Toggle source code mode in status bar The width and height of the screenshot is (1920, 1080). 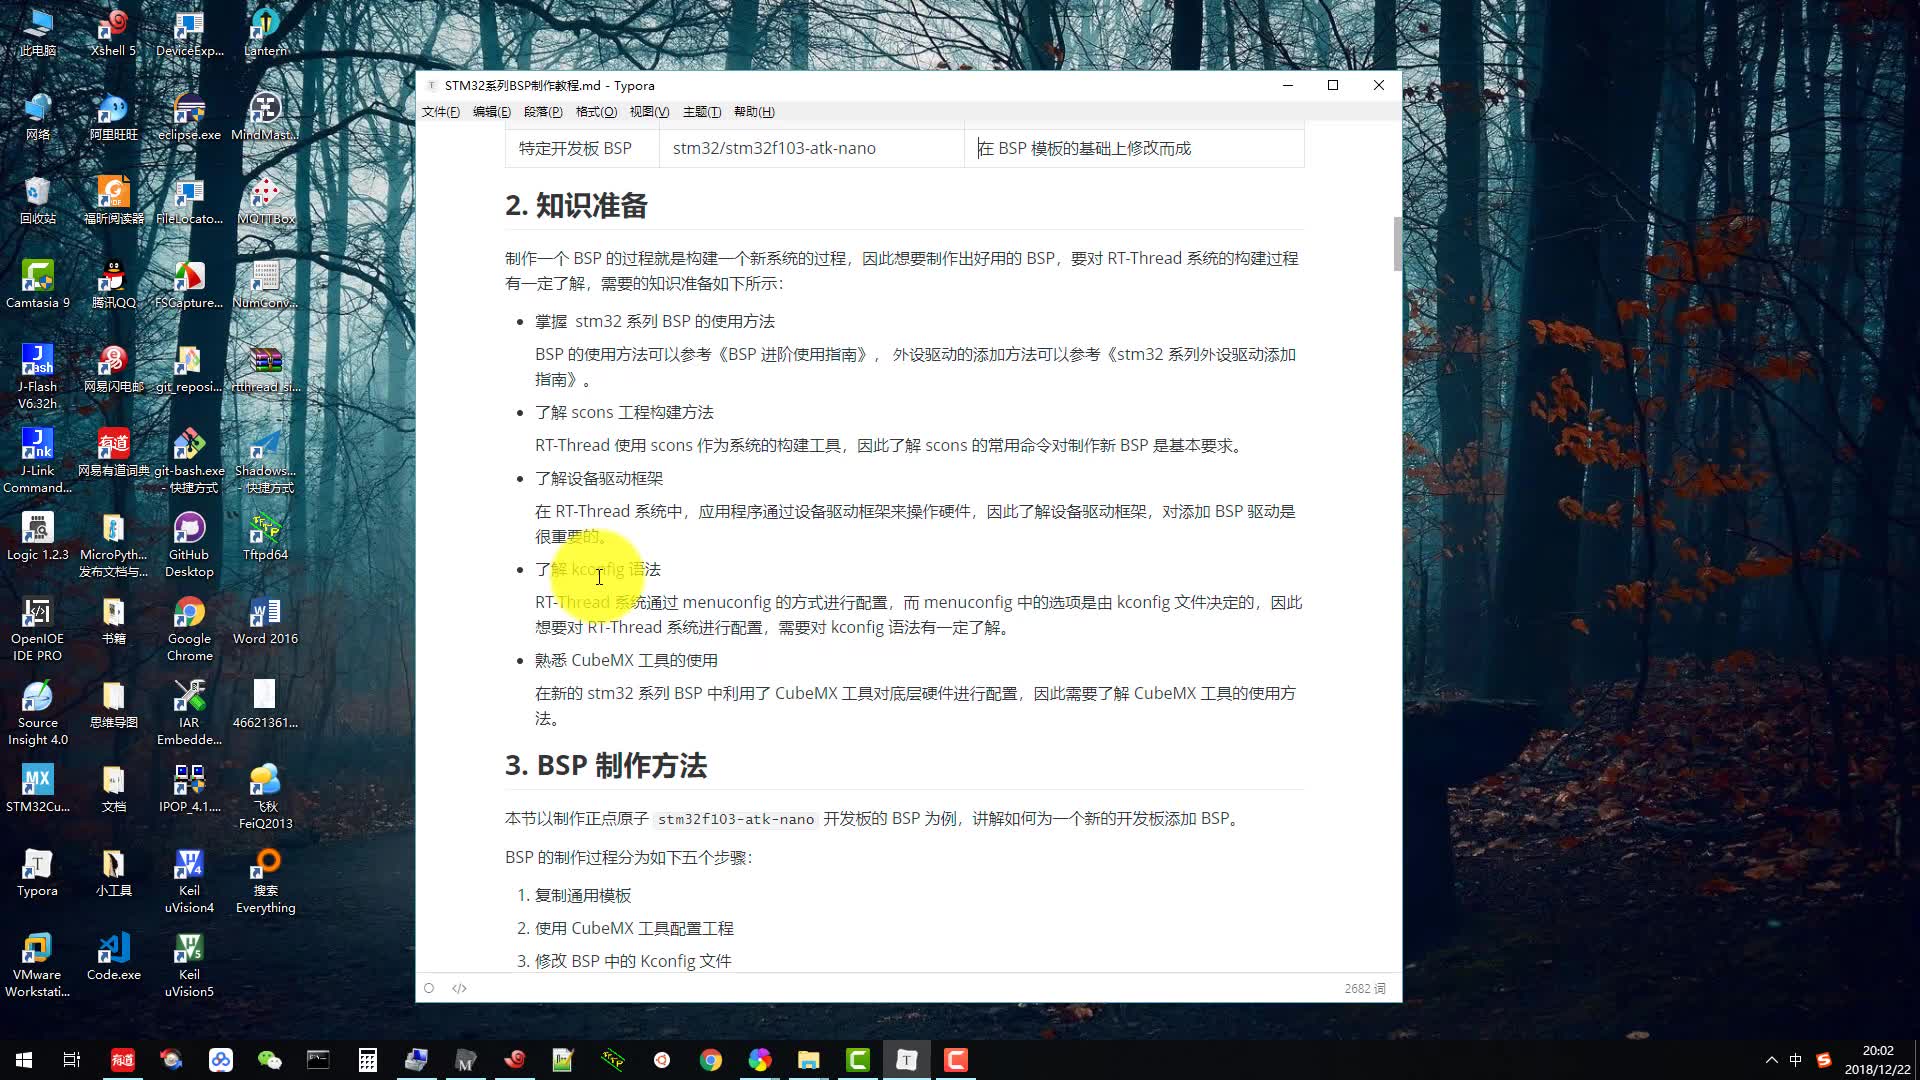pyautogui.click(x=459, y=988)
